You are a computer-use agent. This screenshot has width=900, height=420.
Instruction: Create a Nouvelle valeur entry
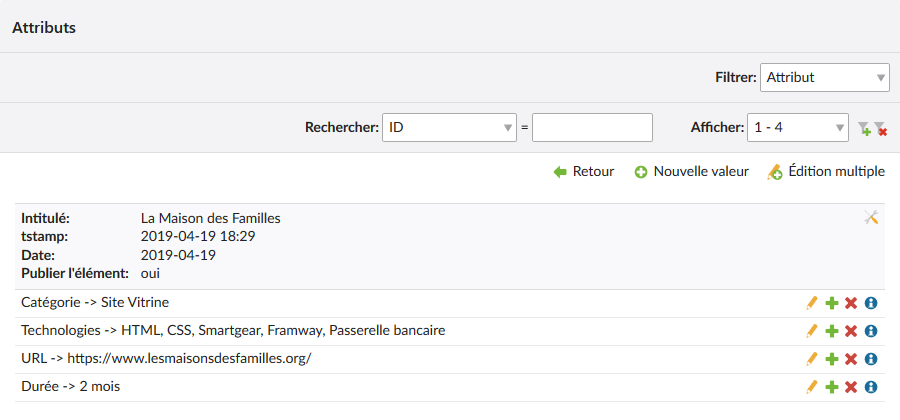692,172
